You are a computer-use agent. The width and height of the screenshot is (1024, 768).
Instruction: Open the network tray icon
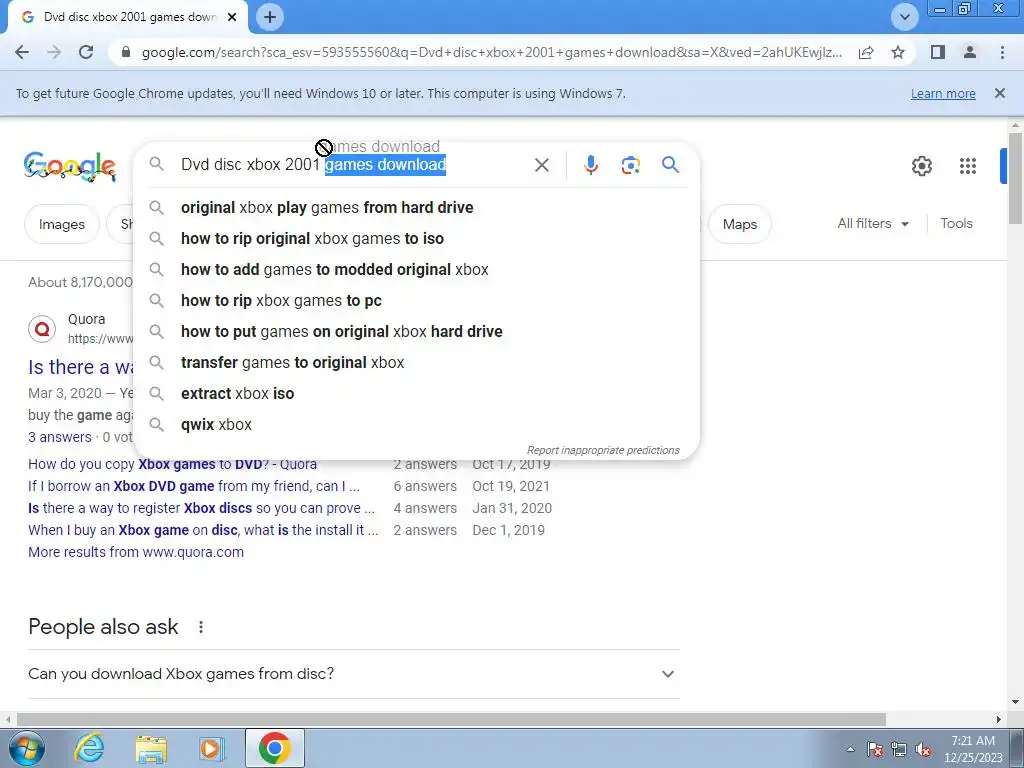[x=899, y=749]
